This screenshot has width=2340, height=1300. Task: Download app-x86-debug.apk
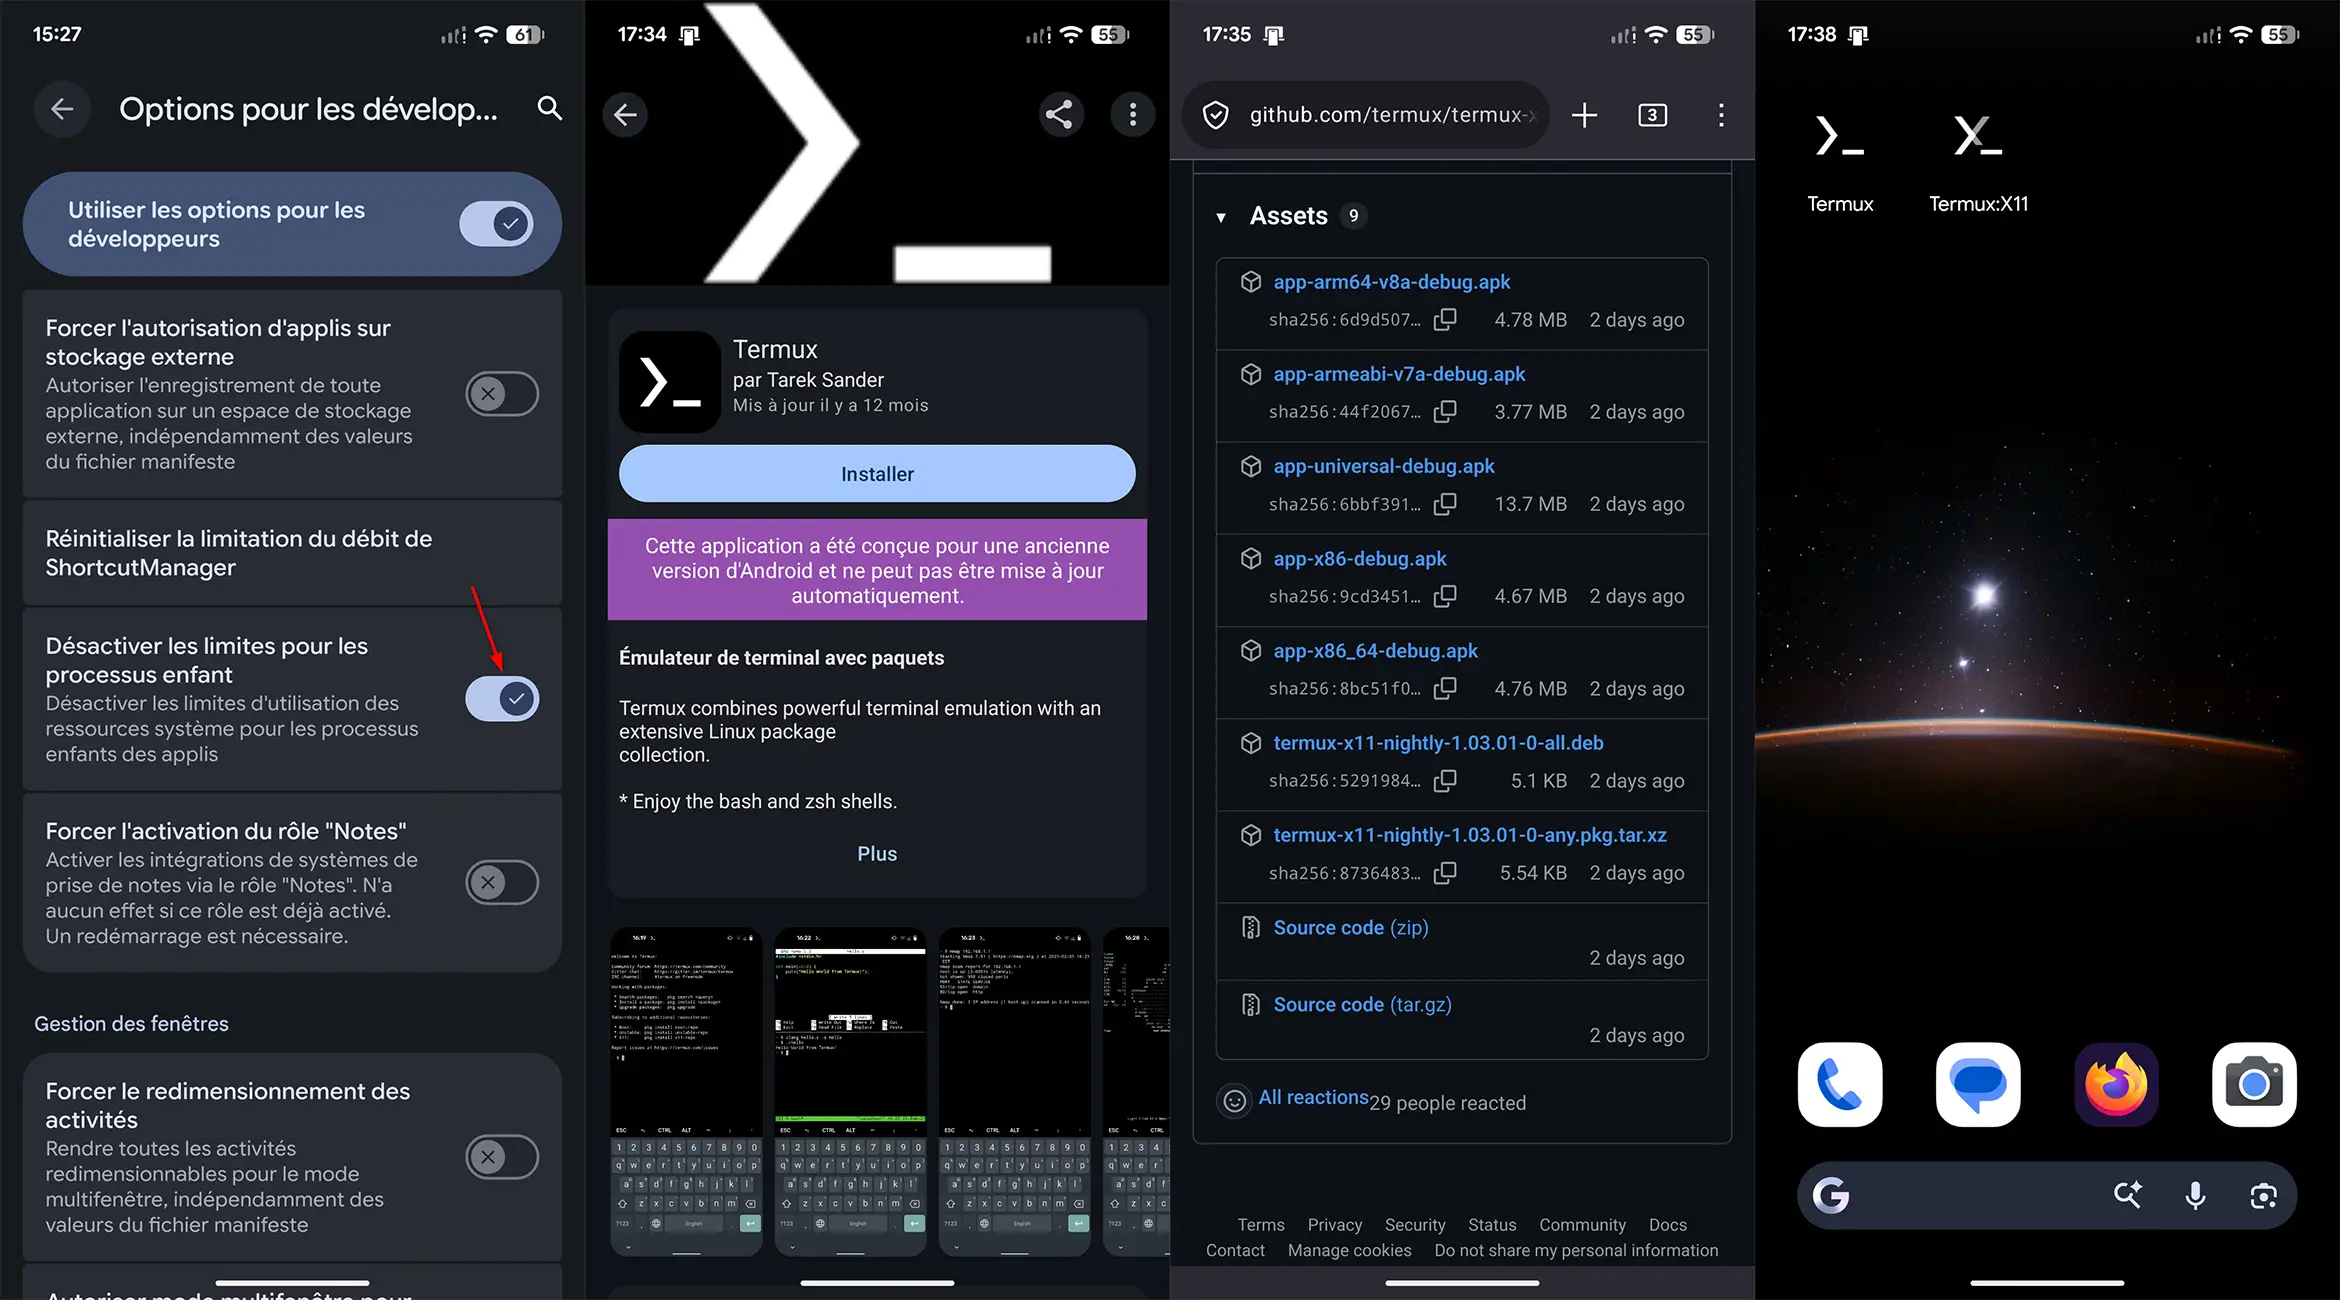coord(1360,559)
